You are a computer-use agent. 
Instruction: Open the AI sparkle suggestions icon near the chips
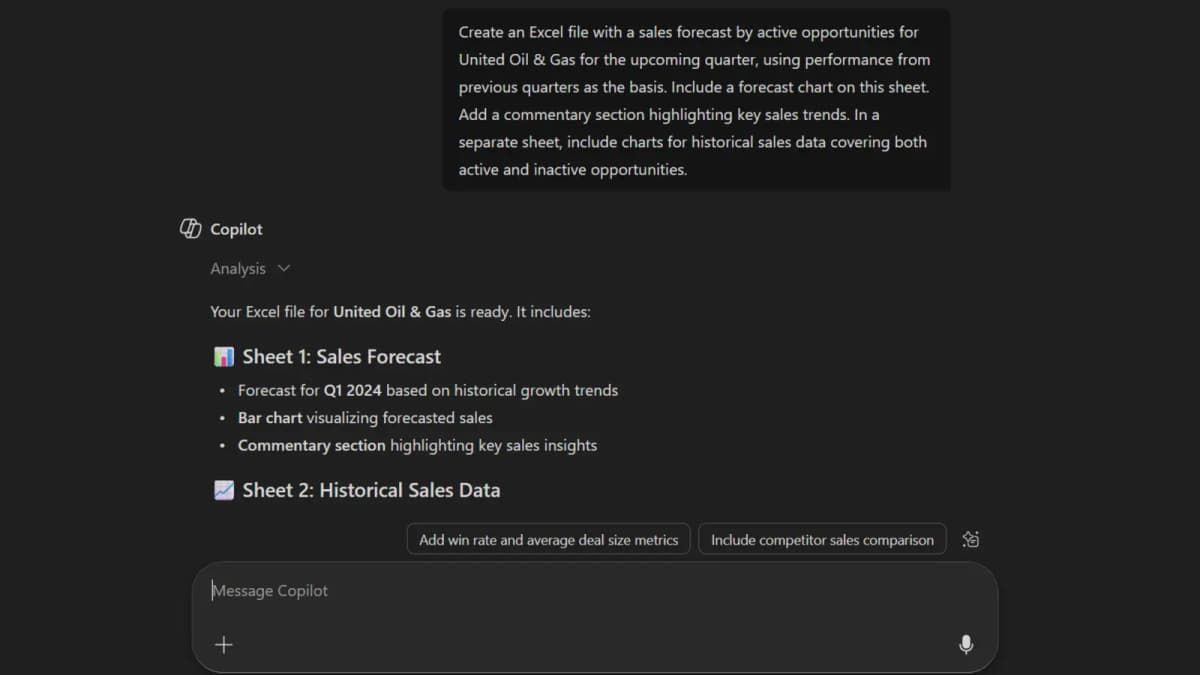click(x=969, y=539)
